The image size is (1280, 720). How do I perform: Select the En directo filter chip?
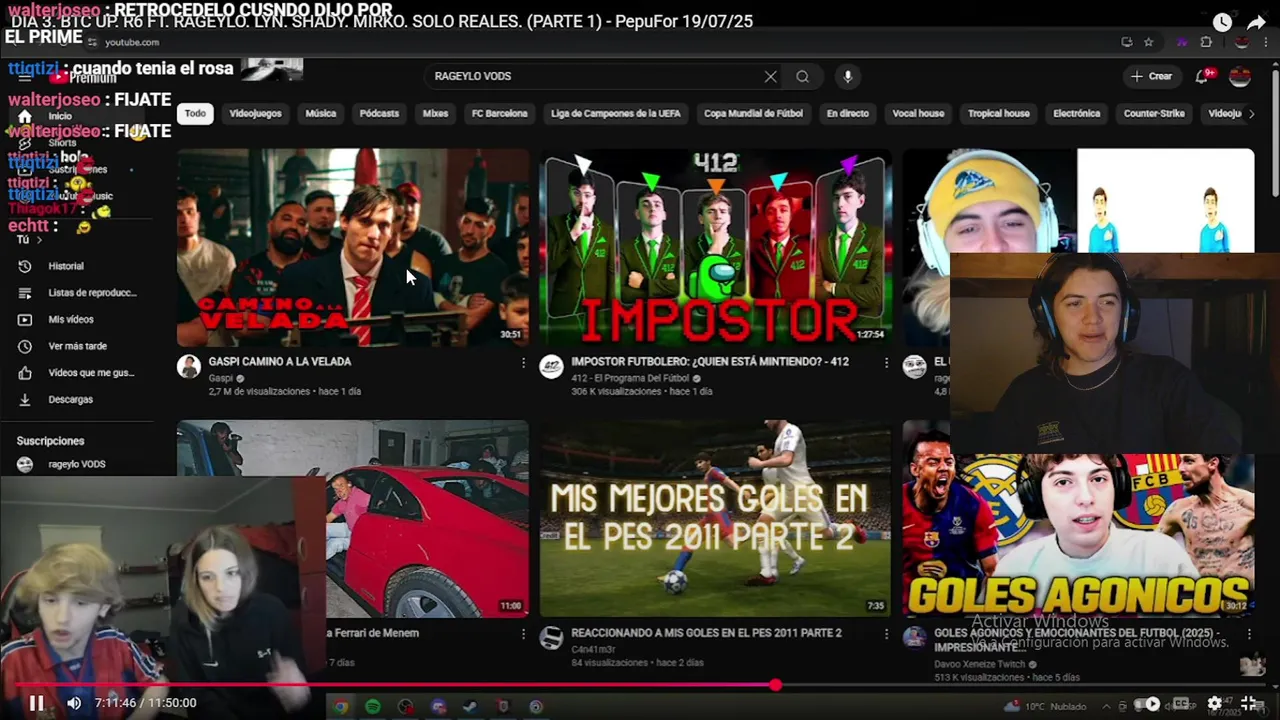(847, 113)
